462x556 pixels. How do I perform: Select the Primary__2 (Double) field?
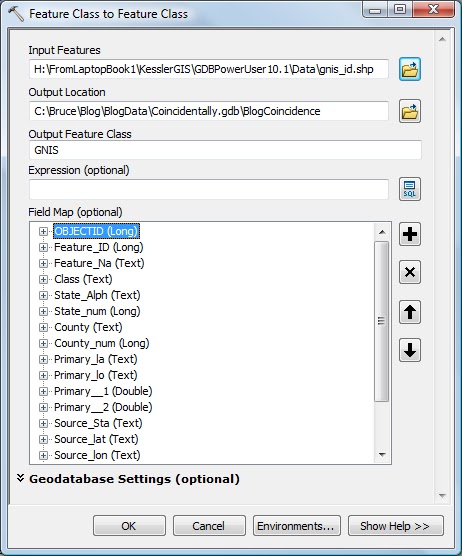click(103, 407)
